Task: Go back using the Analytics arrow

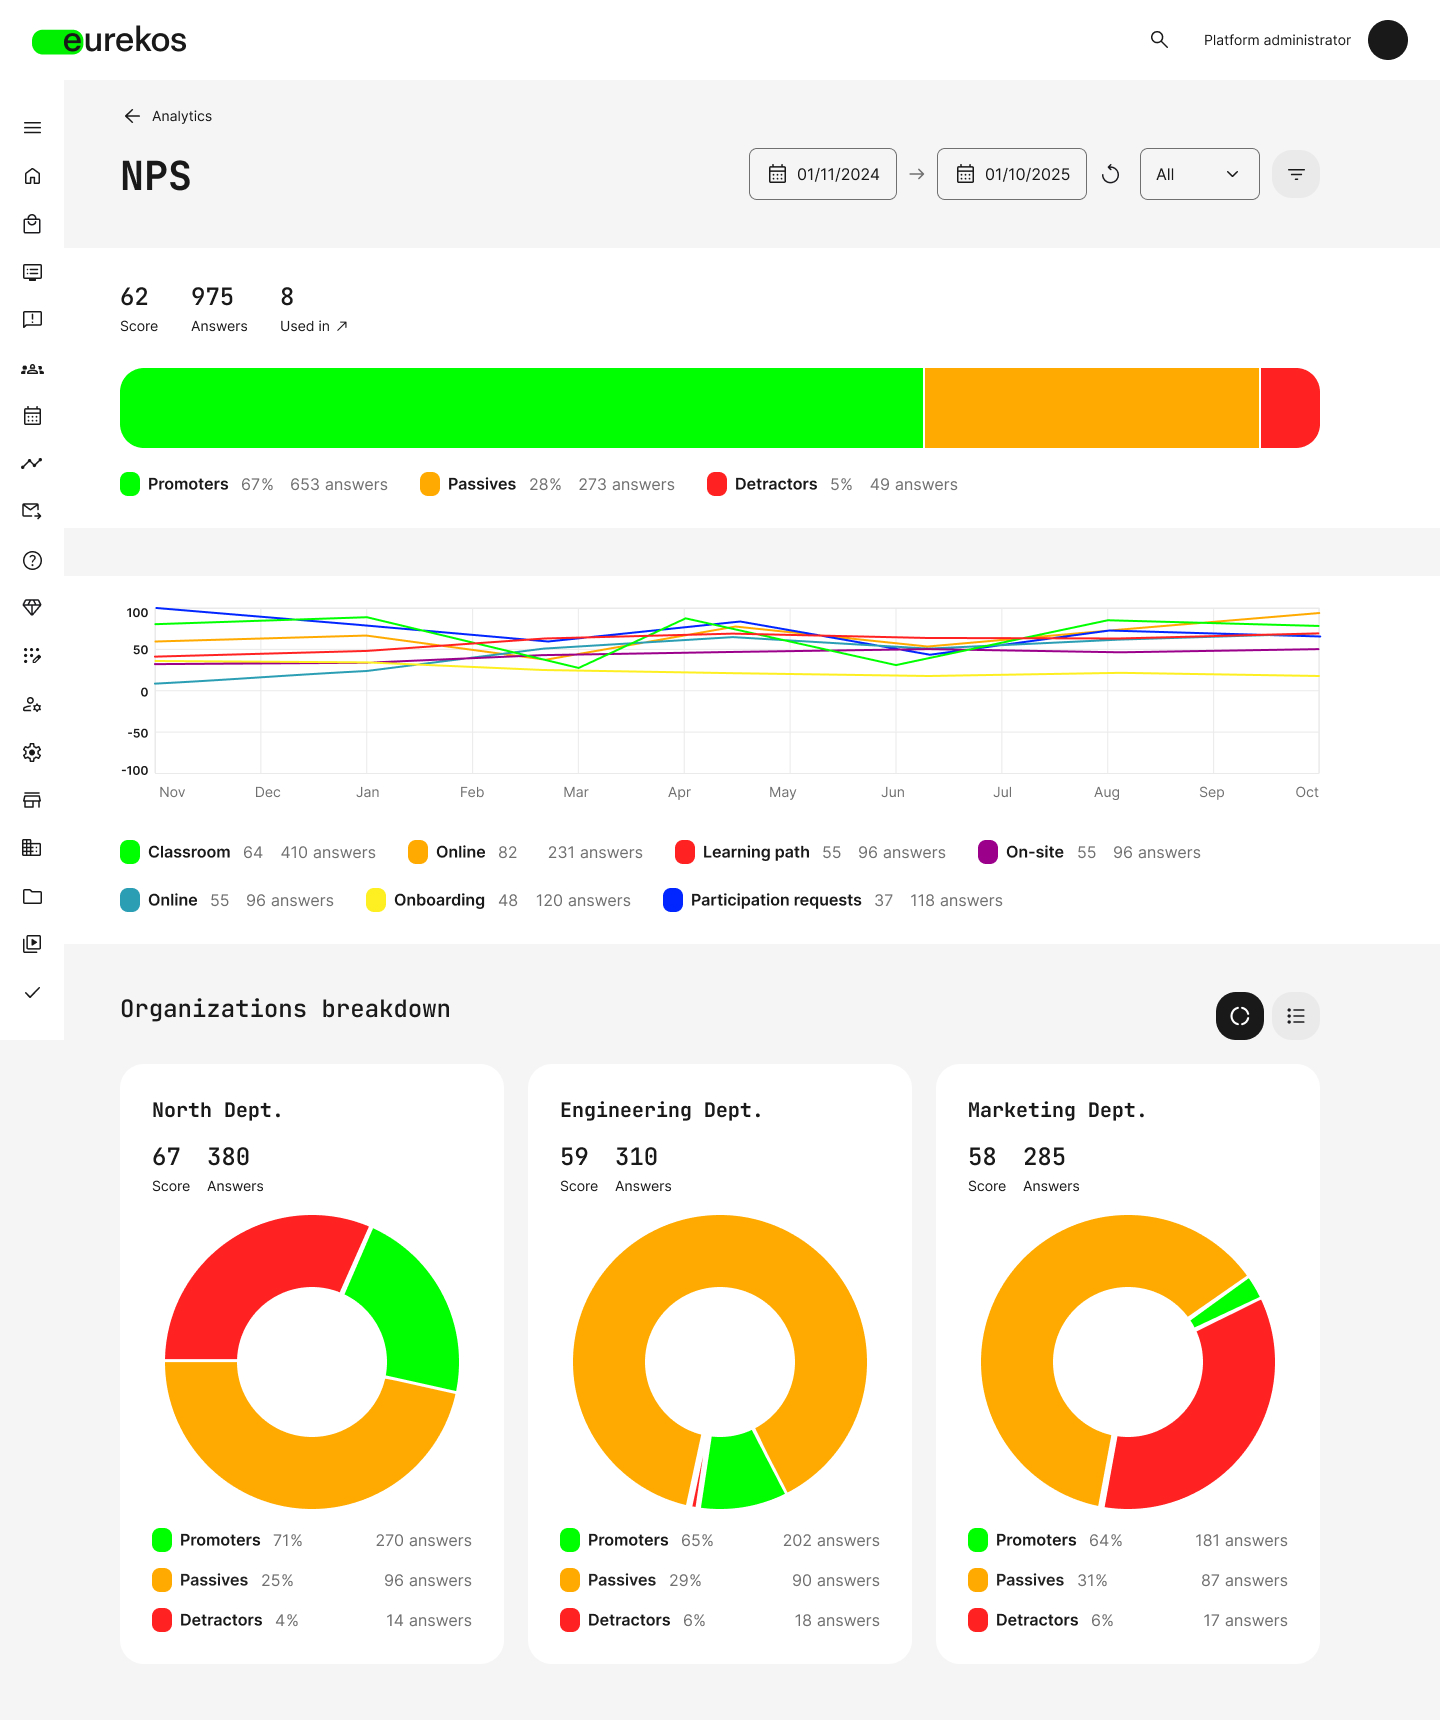Action: click(132, 116)
